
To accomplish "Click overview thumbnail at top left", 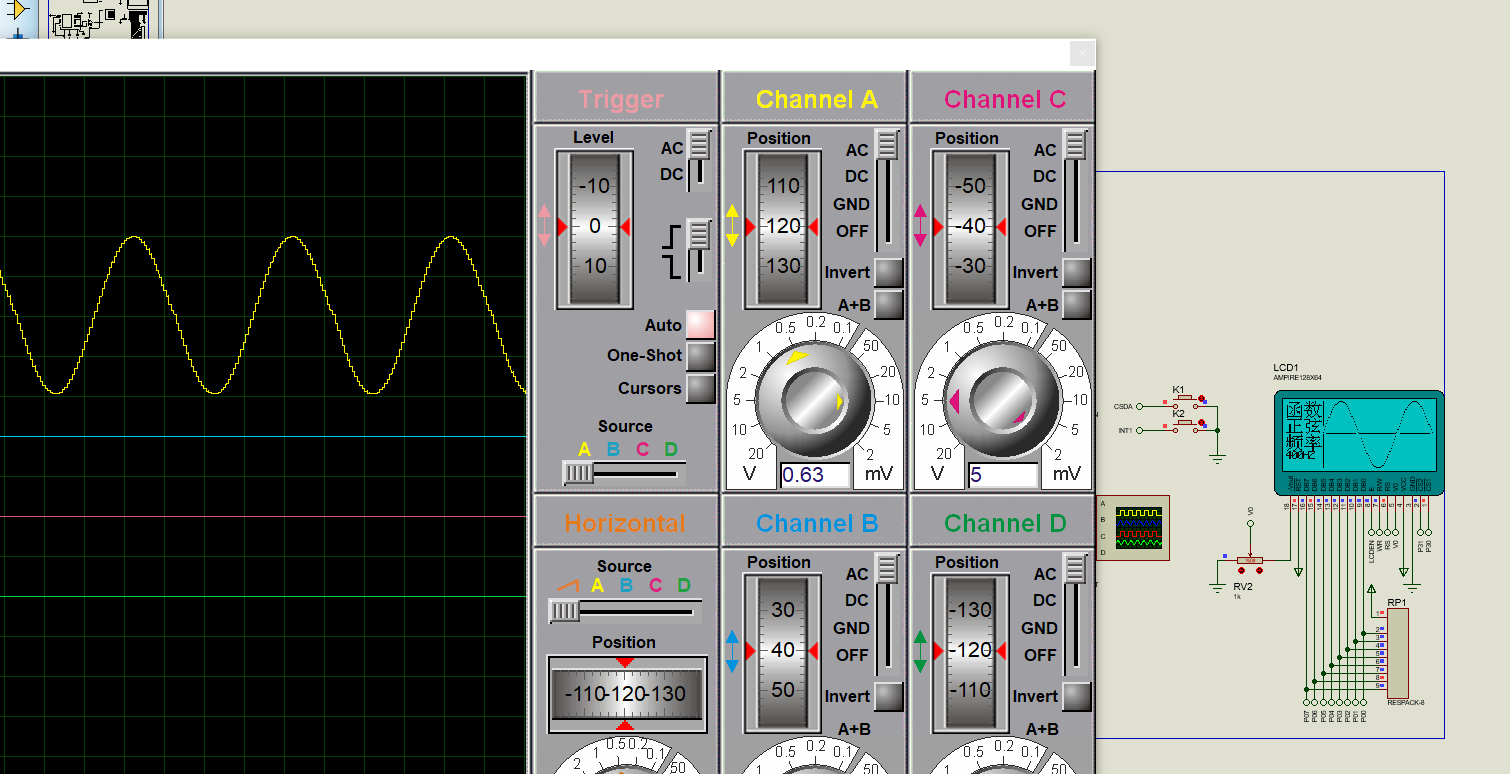I will 99,20.
